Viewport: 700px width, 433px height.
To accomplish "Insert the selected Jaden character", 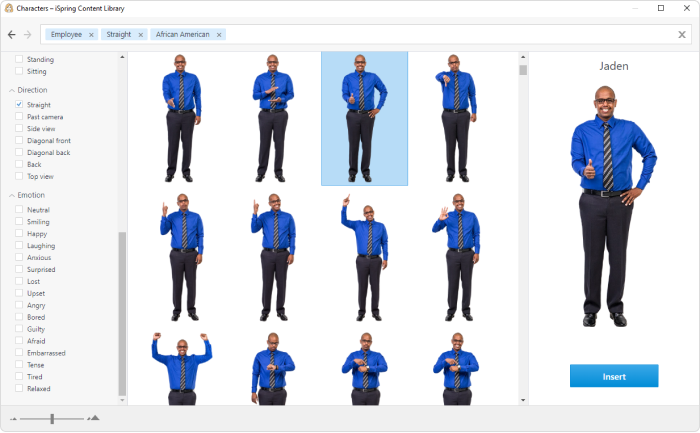I will [x=614, y=376].
